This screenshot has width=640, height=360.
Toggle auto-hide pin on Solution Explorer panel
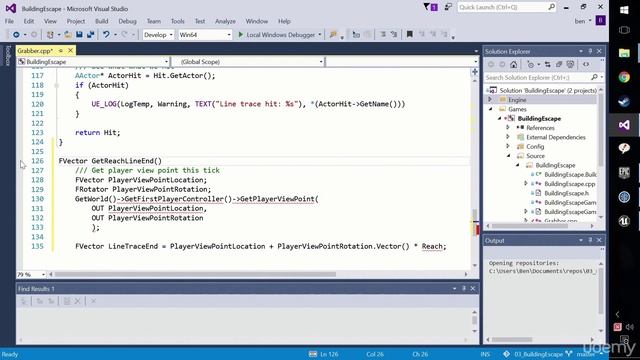(x=590, y=51)
